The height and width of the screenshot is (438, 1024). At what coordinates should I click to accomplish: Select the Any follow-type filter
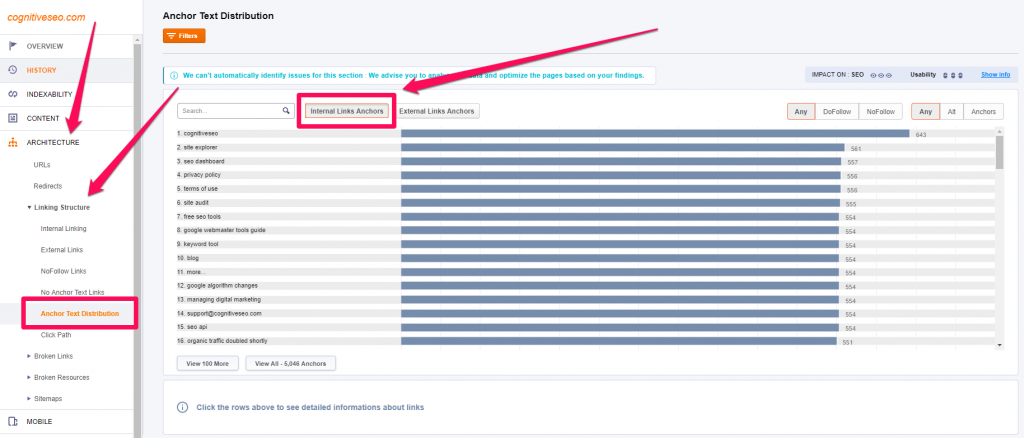tap(801, 112)
